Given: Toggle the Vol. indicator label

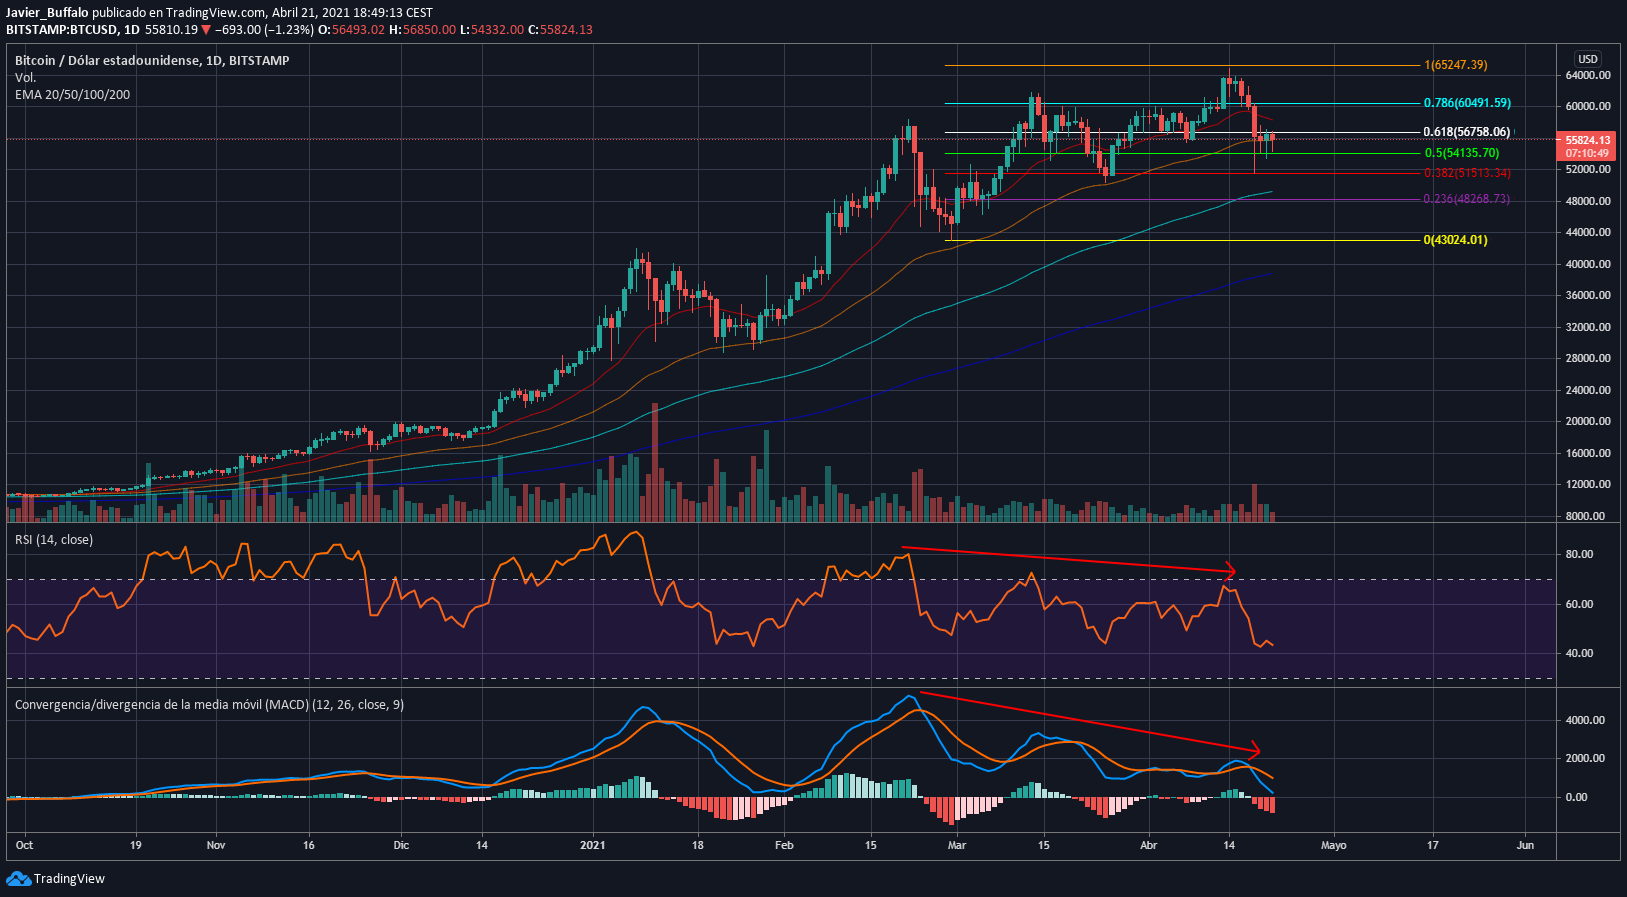Looking at the screenshot, I should (x=25, y=78).
